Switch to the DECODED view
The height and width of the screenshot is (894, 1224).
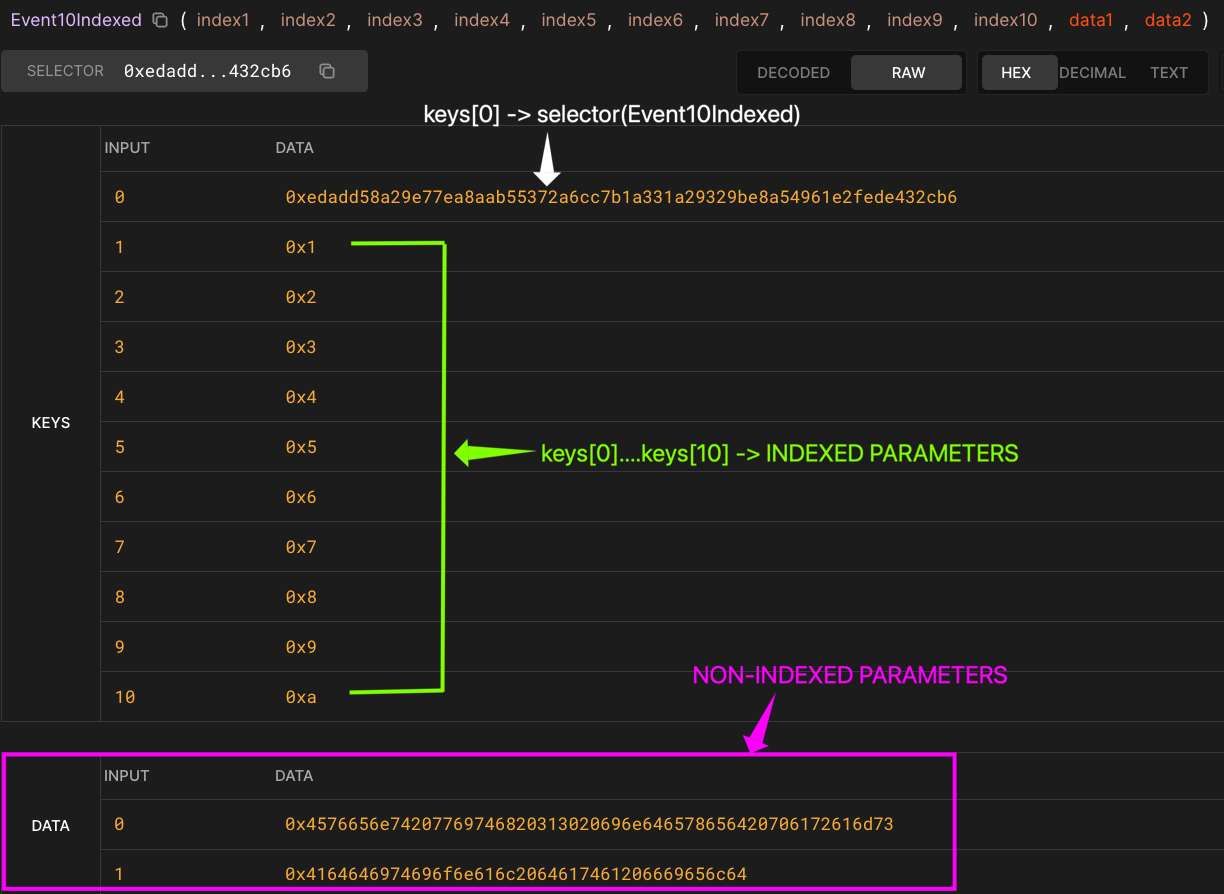click(793, 72)
